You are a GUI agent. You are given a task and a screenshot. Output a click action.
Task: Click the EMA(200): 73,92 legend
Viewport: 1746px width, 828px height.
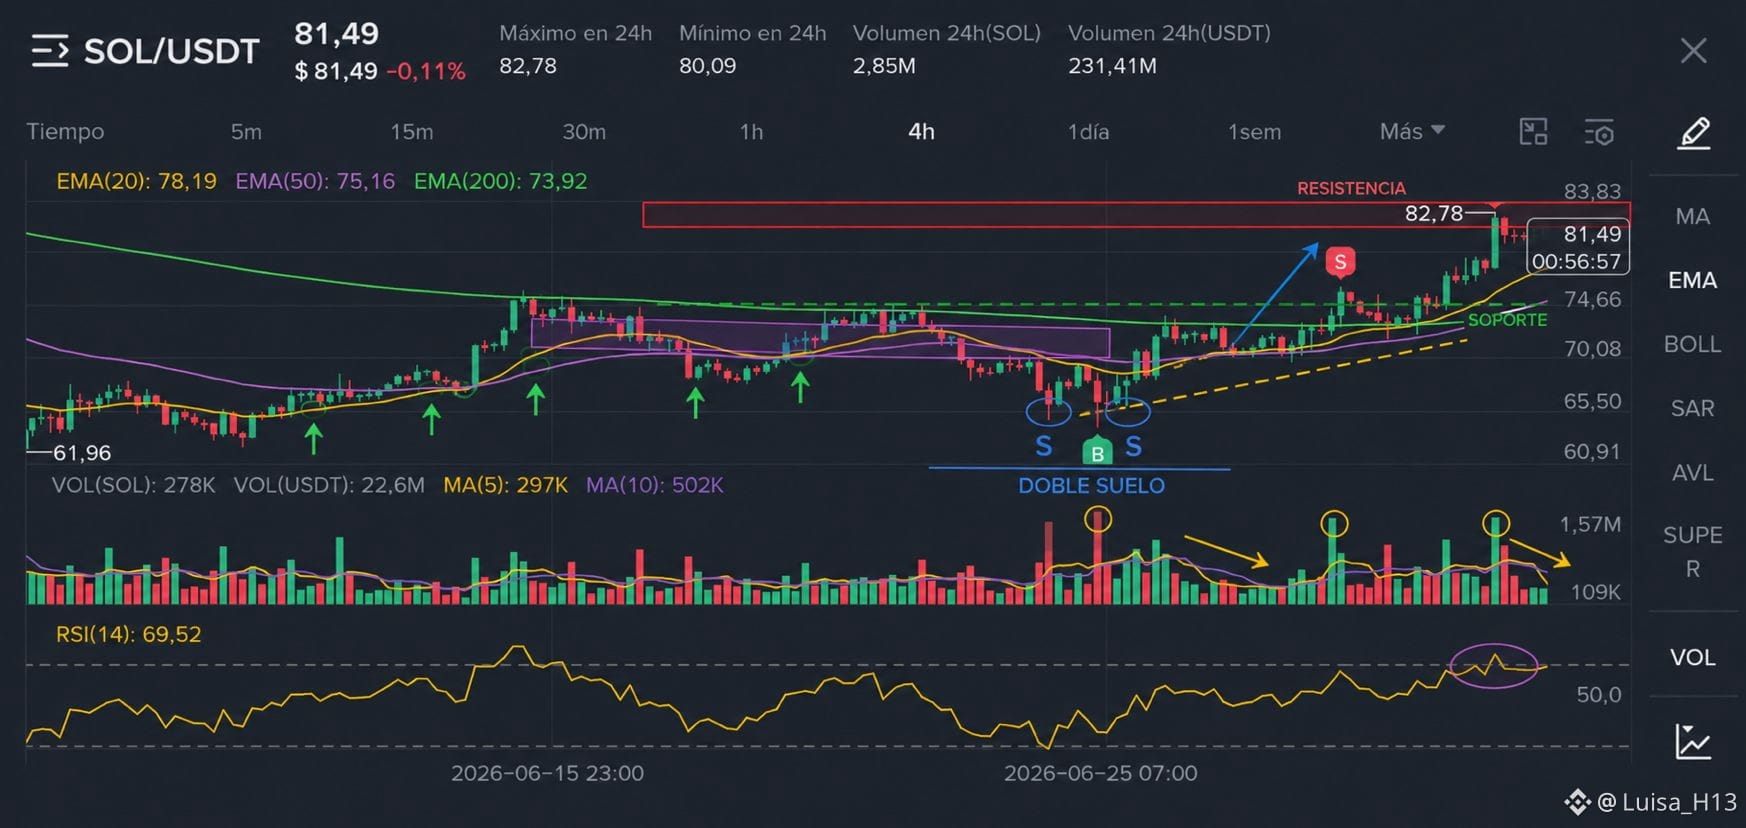(501, 181)
